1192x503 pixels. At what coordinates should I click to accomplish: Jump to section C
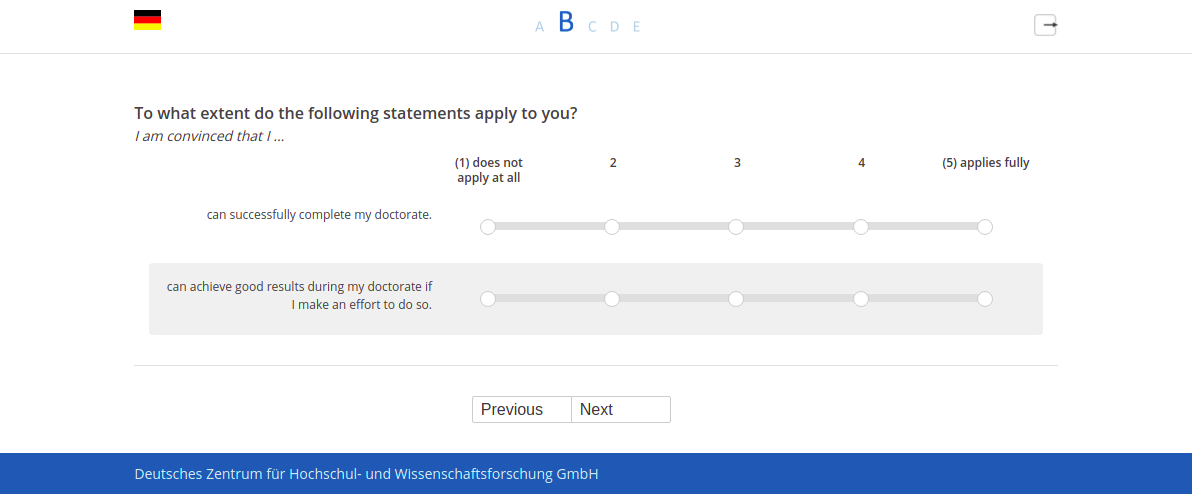tap(592, 27)
